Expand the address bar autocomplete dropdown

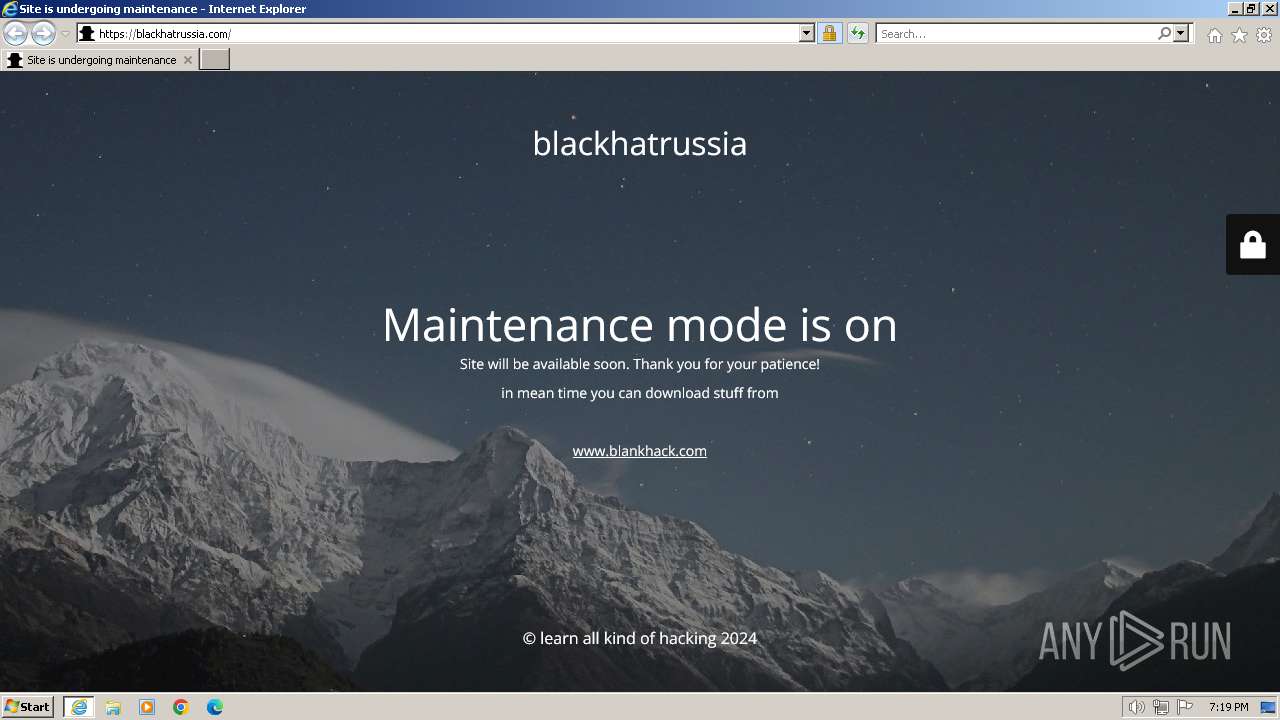807,33
